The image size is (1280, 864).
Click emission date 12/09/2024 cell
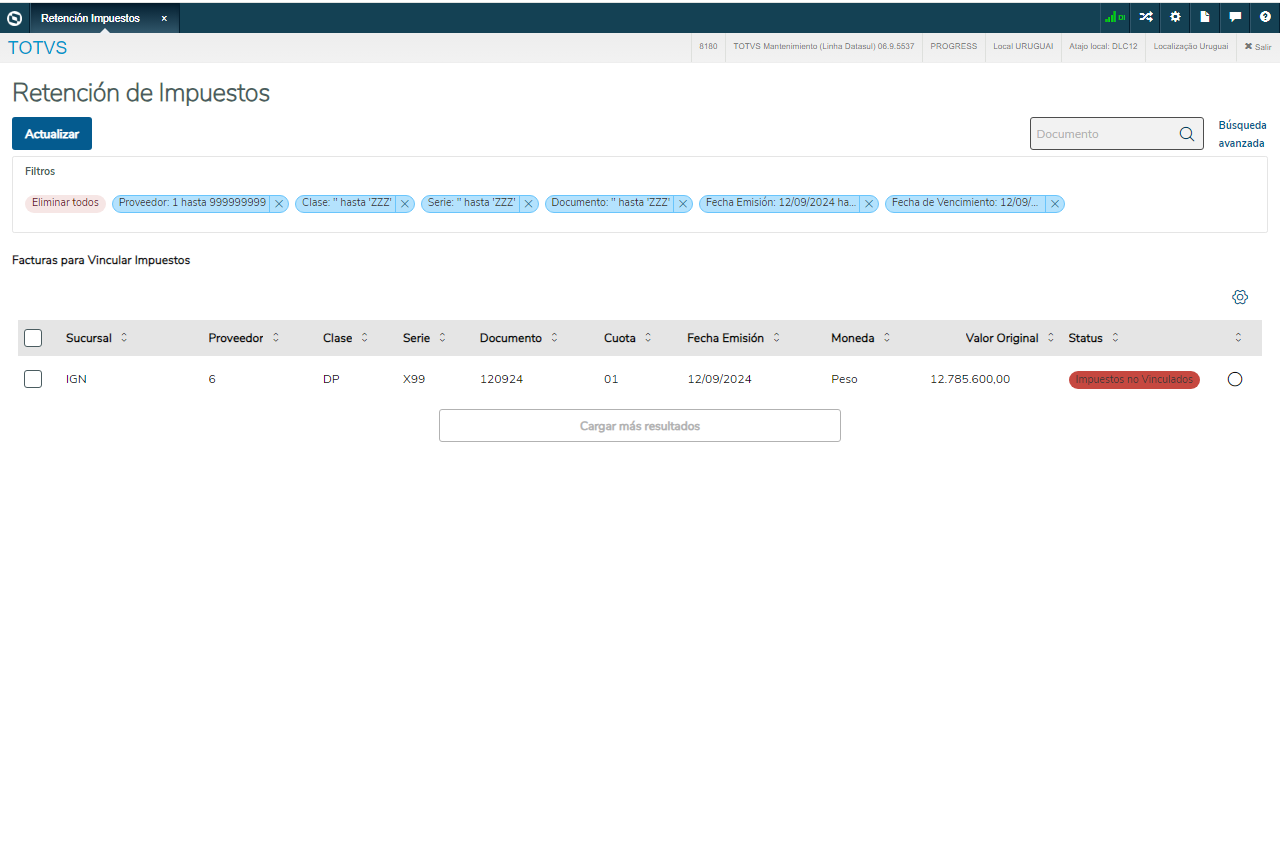(x=719, y=380)
